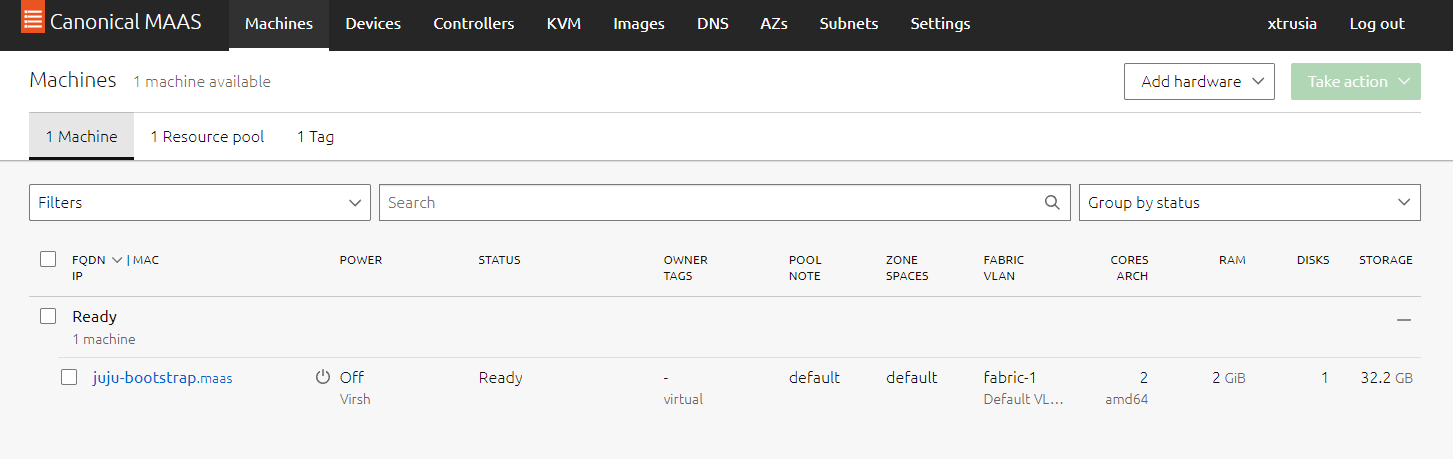Sort by MAC column header
Viewport: 1453px width, 459px height.
point(146,260)
